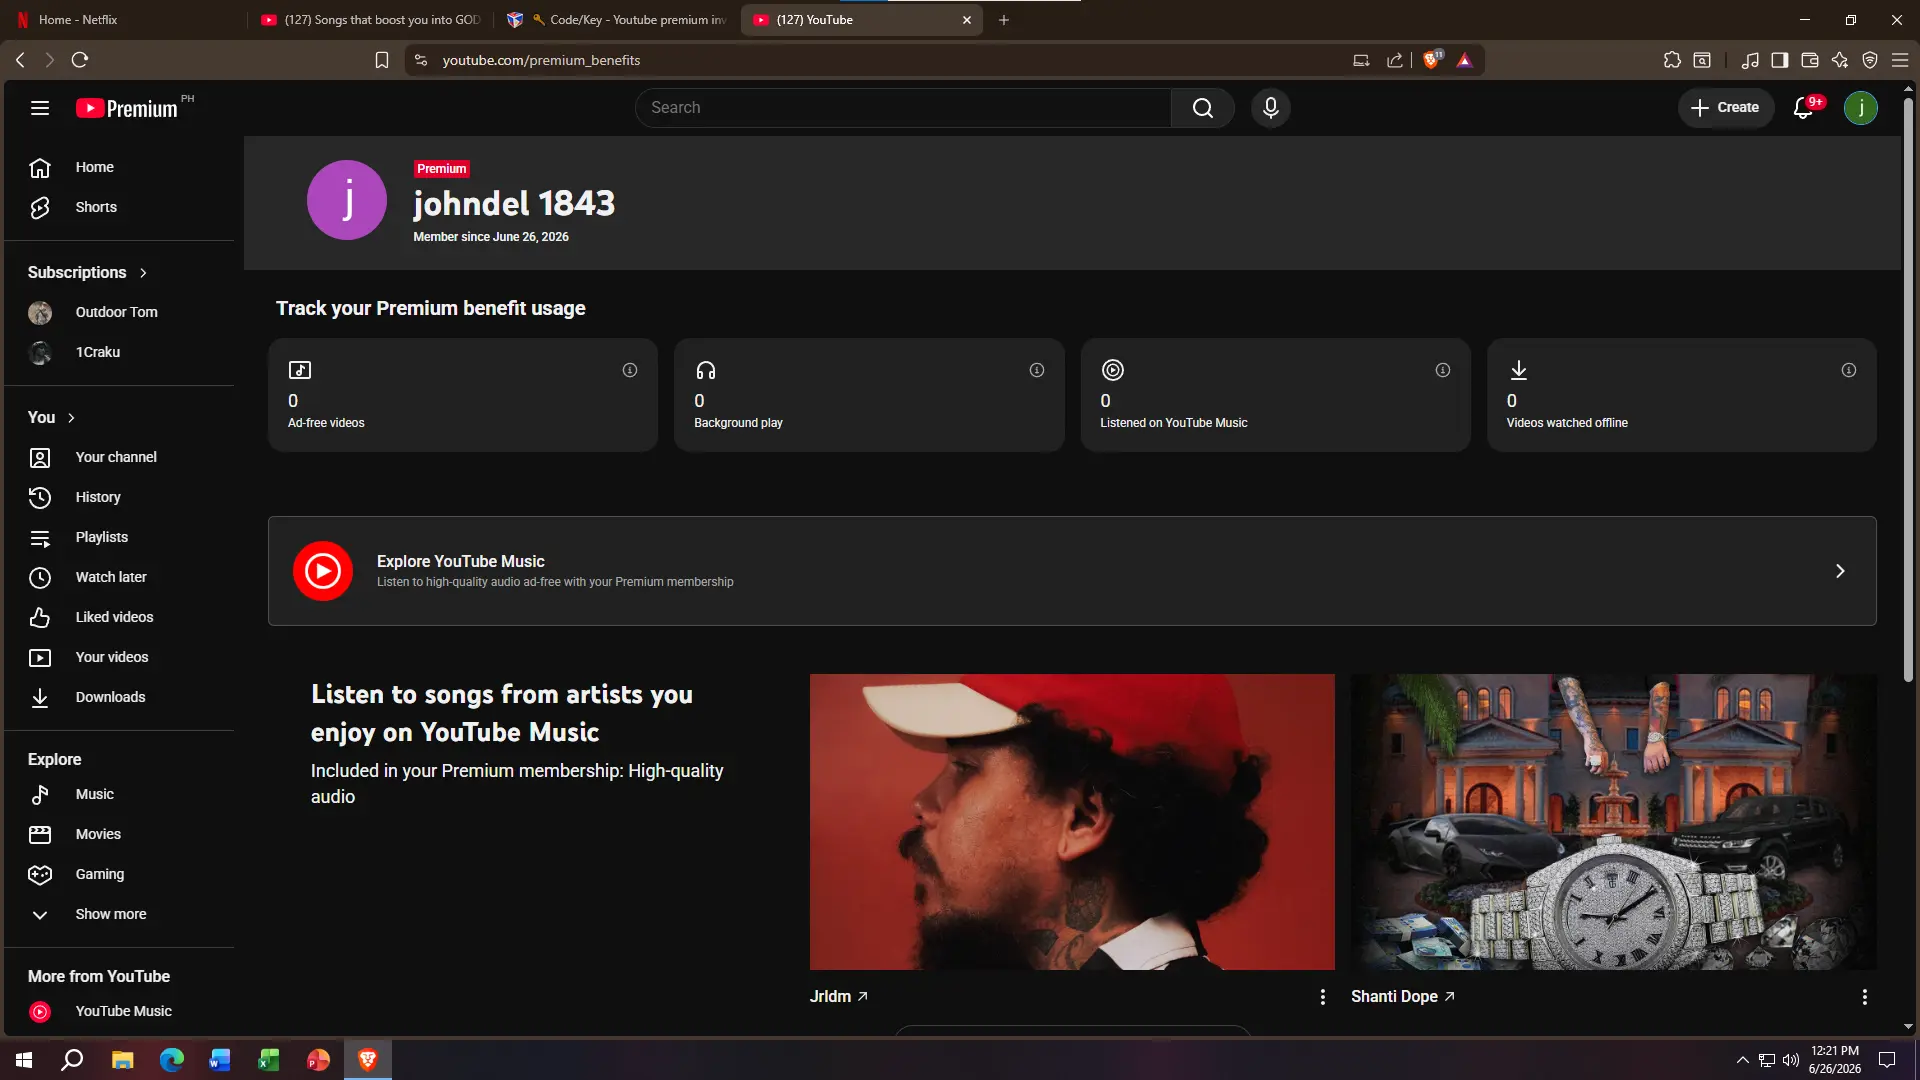Close the active YouTube tab
The height and width of the screenshot is (1080, 1920).
967,20
